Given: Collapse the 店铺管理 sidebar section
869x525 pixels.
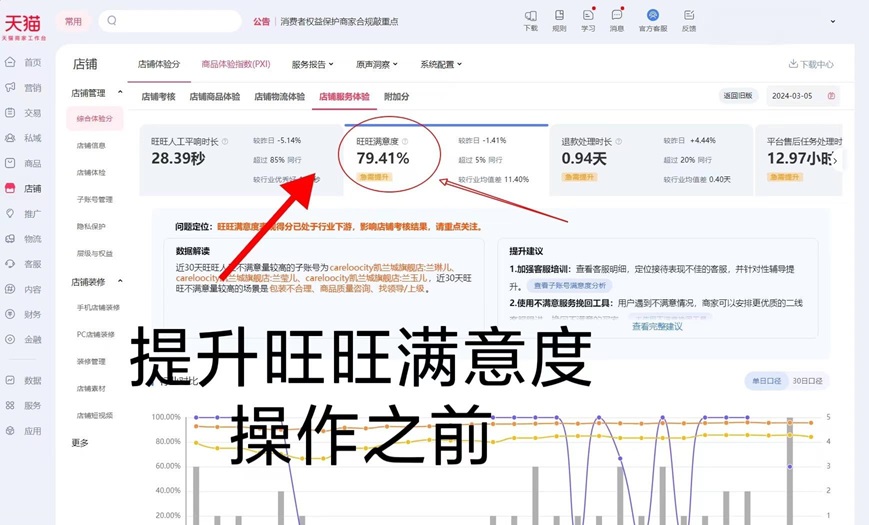Looking at the screenshot, I should tap(120, 93).
